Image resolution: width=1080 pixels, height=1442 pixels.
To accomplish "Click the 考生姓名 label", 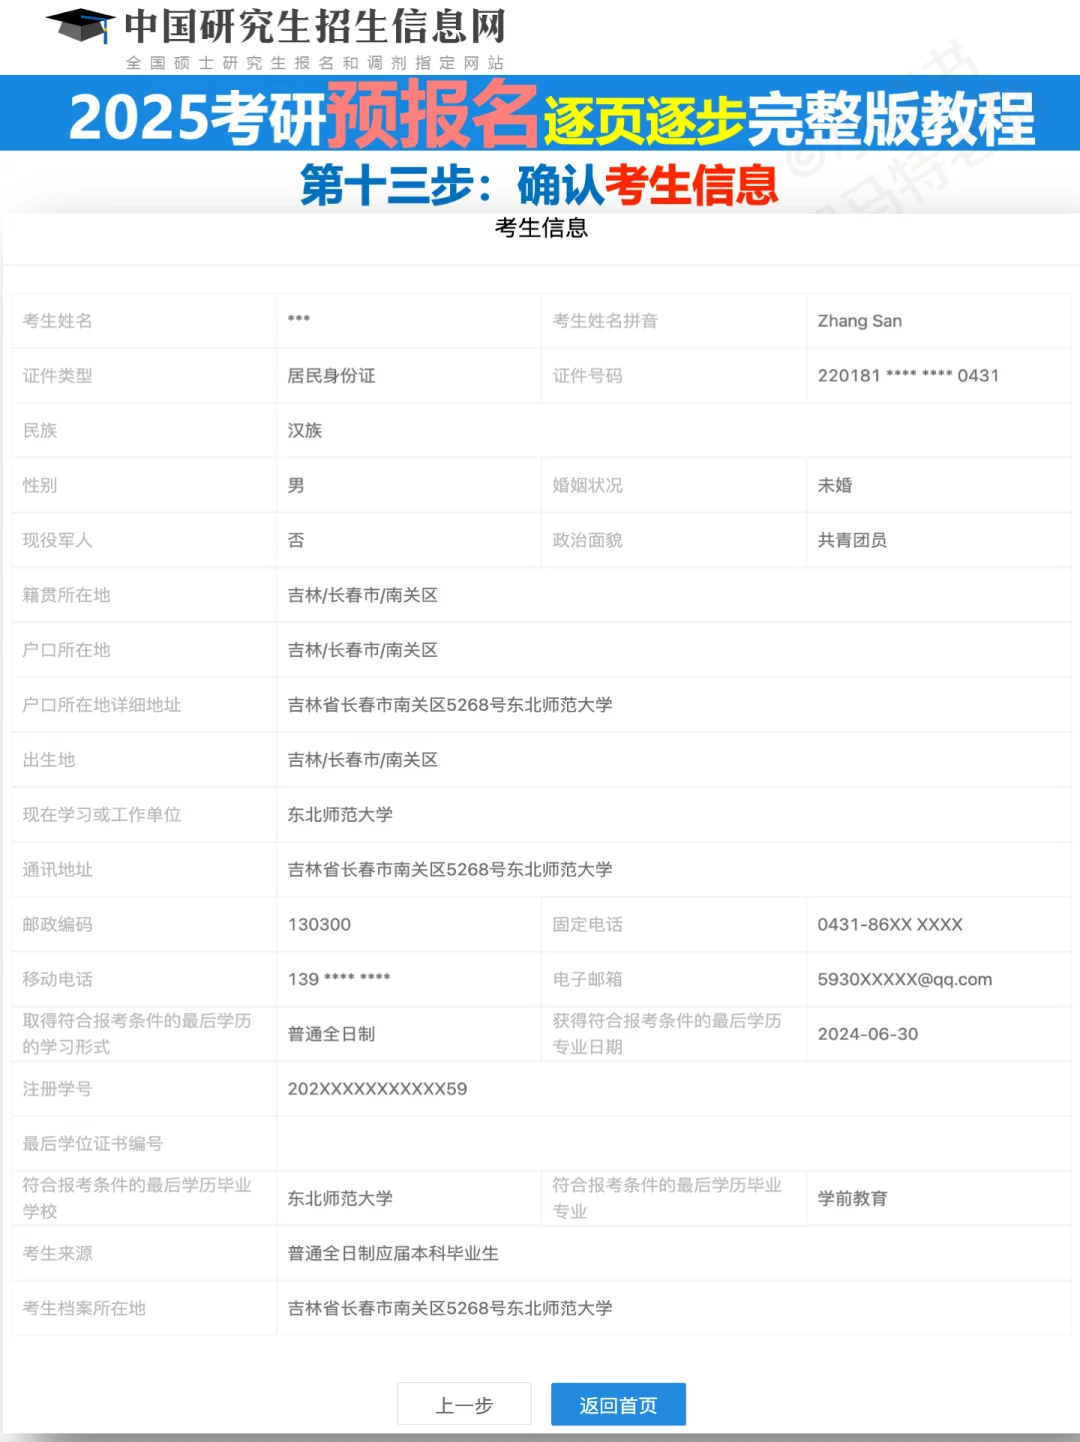I will point(57,321).
